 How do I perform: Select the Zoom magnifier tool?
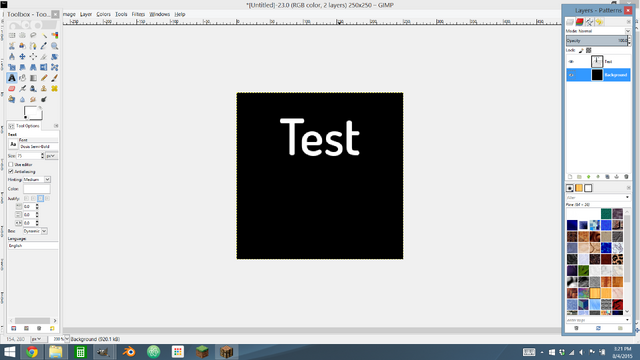coord(54,46)
